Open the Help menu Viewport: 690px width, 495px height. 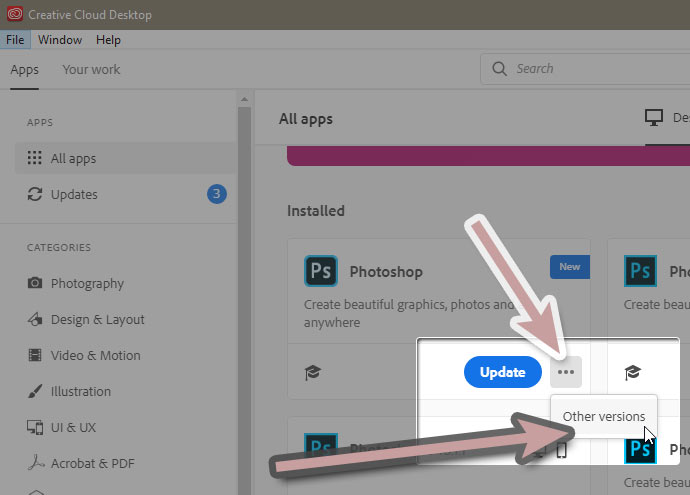point(108,40)
